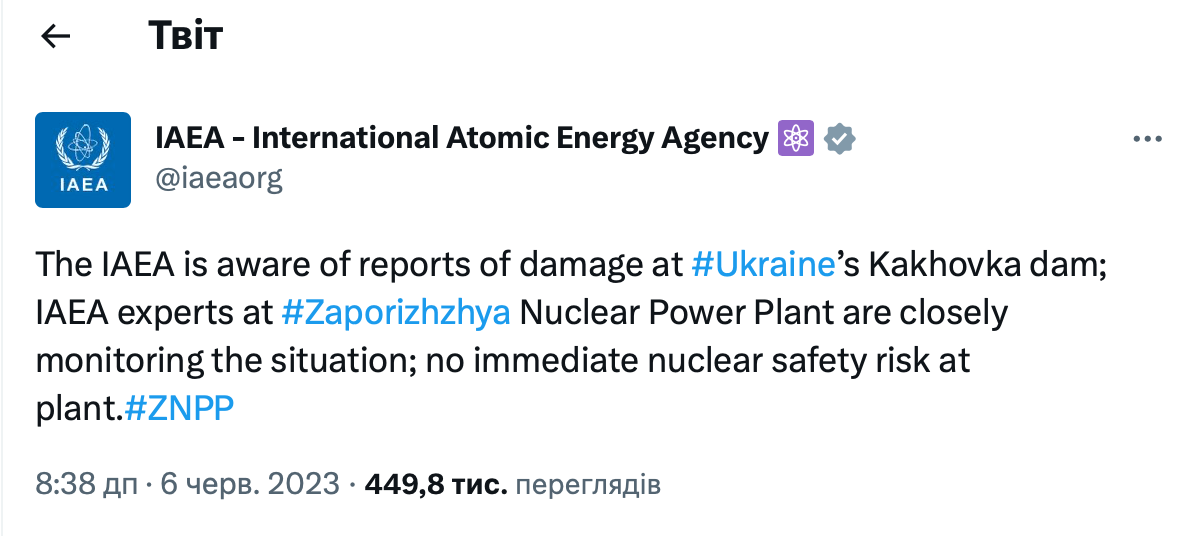
Task: Click the IAEA display name
Action: 461,138
